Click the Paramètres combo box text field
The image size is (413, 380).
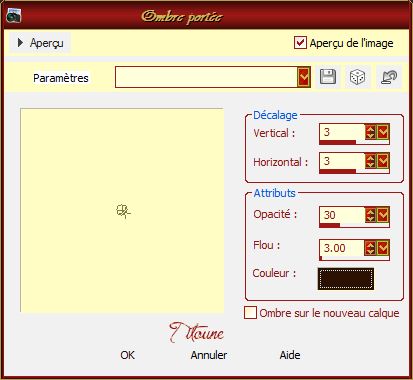206,77
